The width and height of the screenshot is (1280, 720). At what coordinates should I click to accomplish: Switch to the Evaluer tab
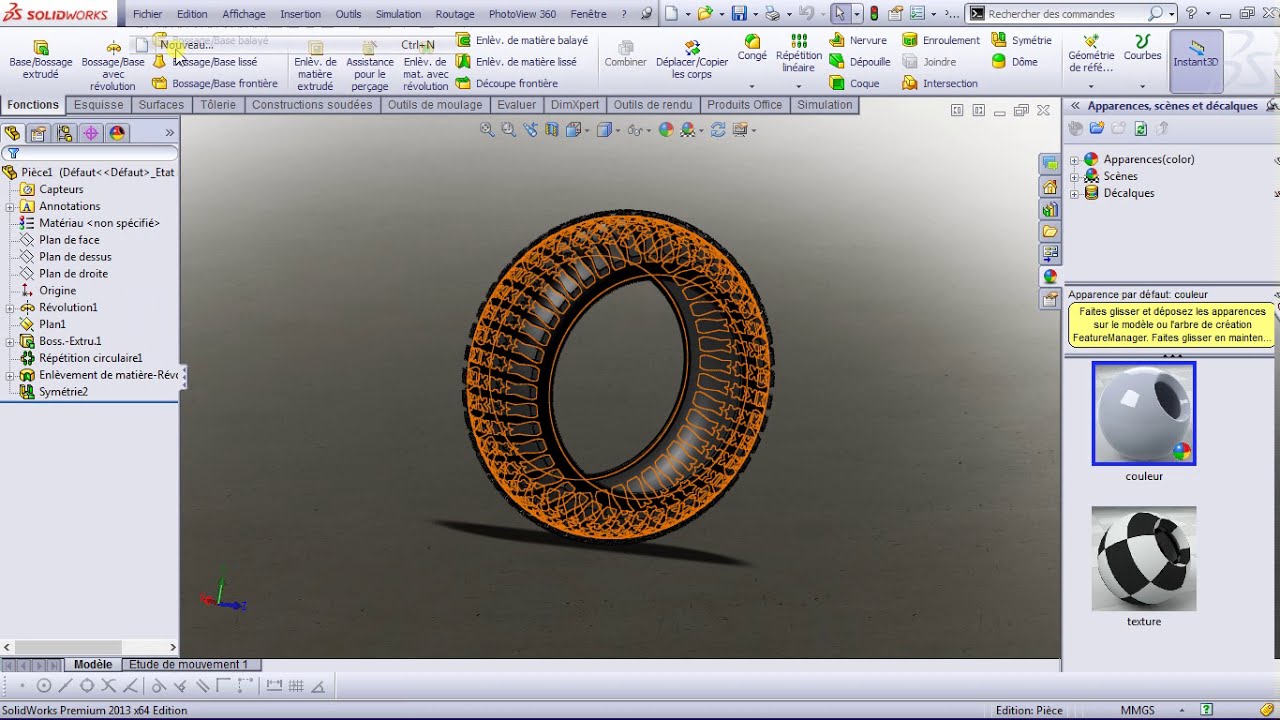click(x=516, y=105)
